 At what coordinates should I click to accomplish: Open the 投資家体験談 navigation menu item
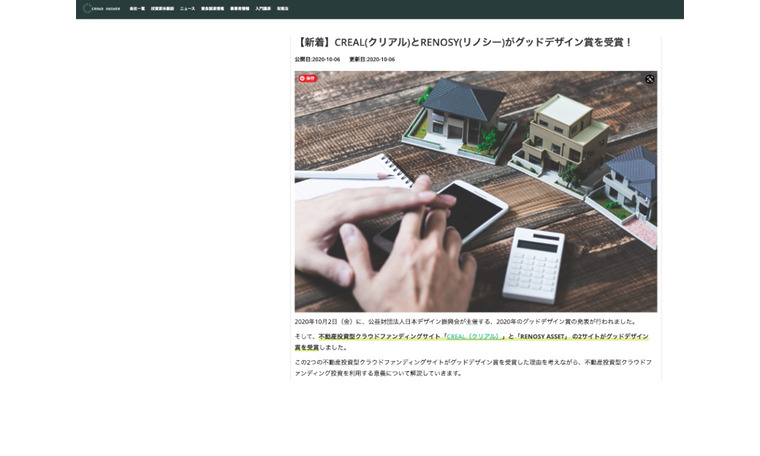162,8
